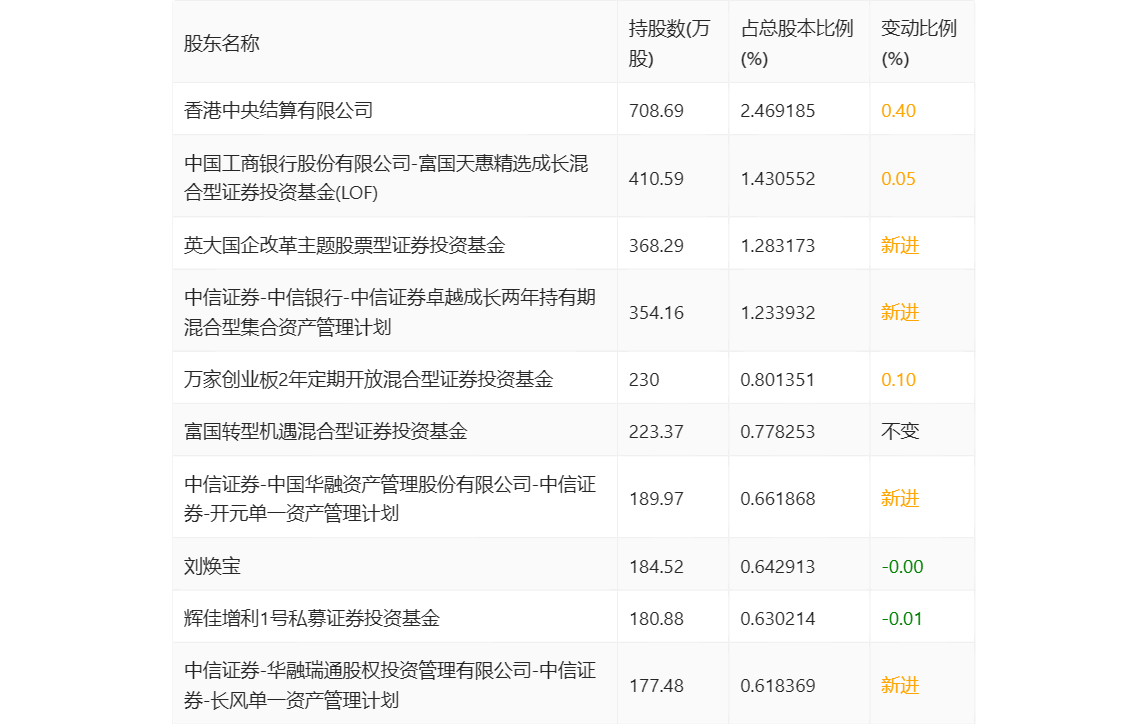Screen dimensions: 1148x724
Task: Select shareholder 香港中央结算有限公司
Action: [278, 110]
